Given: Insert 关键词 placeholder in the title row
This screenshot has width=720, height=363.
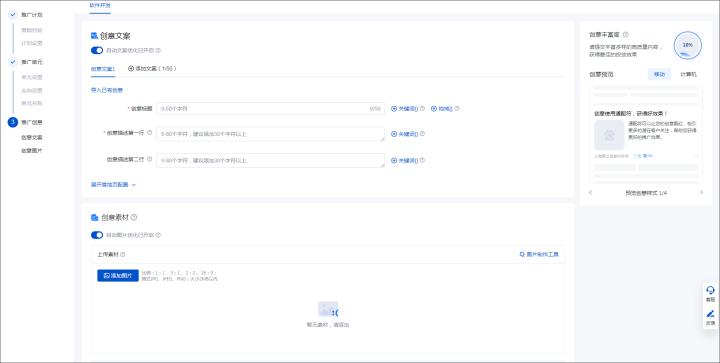Looking at the screenshot, I should point(404,109).
